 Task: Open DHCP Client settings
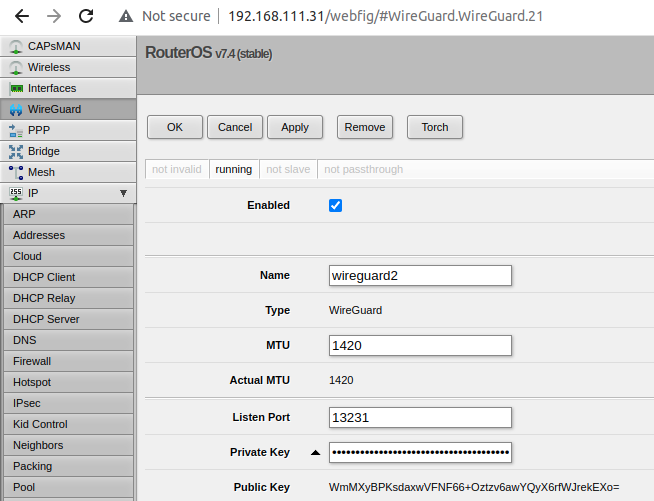point(68,277)
